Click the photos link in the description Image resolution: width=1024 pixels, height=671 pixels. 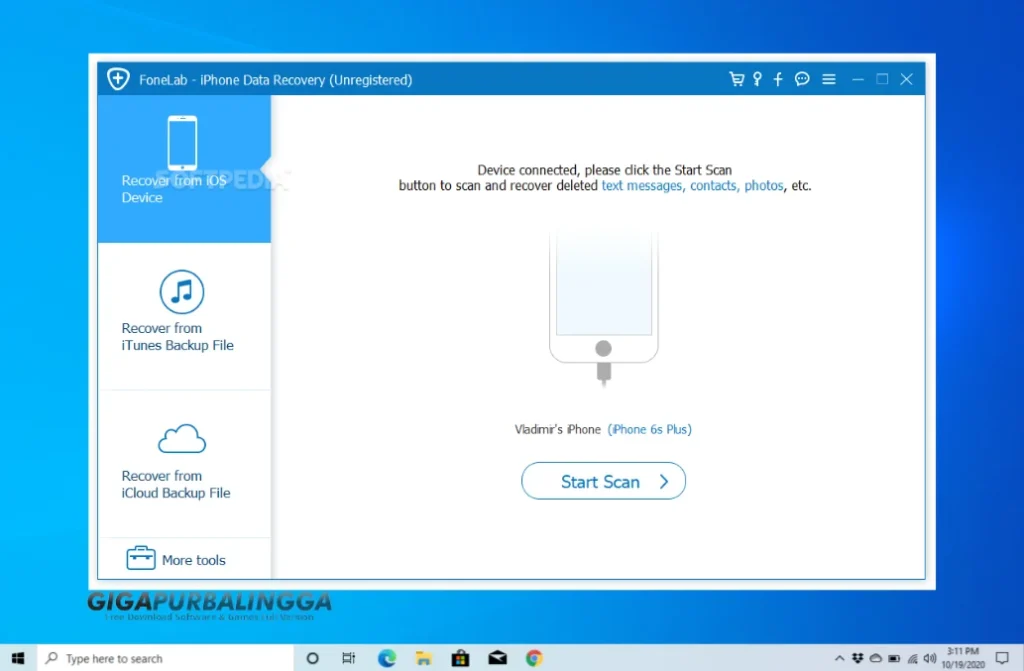(x=764, y=185)
